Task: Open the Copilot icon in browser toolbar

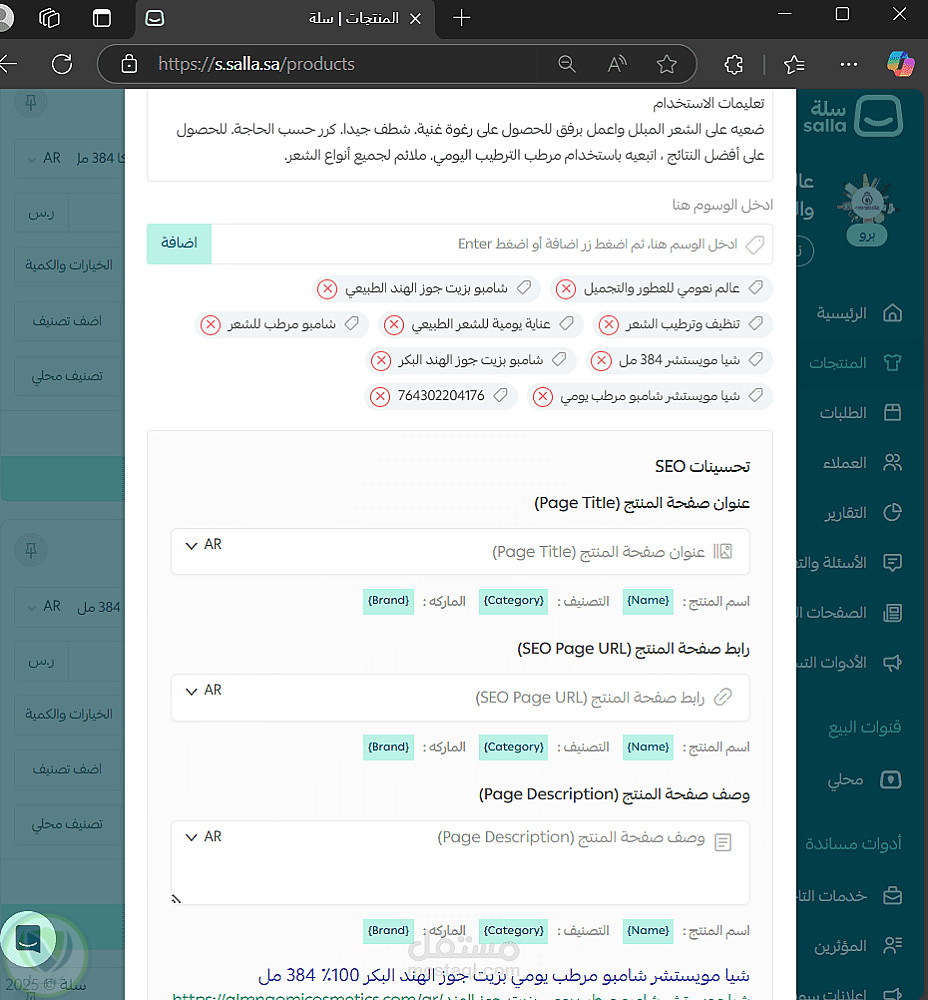Action: click(x=900, y=64)
